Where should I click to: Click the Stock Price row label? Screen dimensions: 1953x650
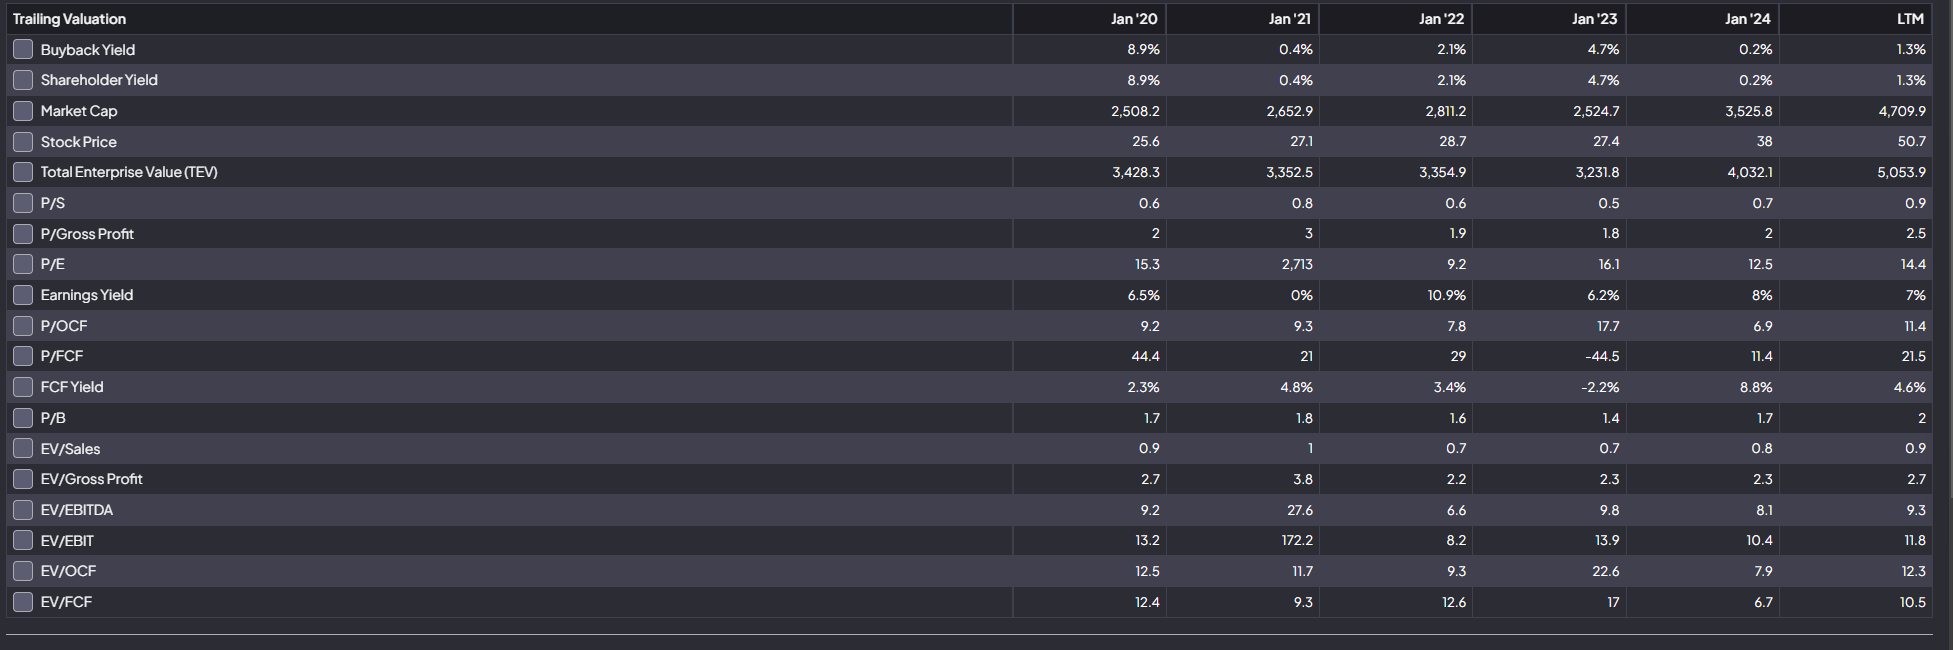click(x=79, y=142)
